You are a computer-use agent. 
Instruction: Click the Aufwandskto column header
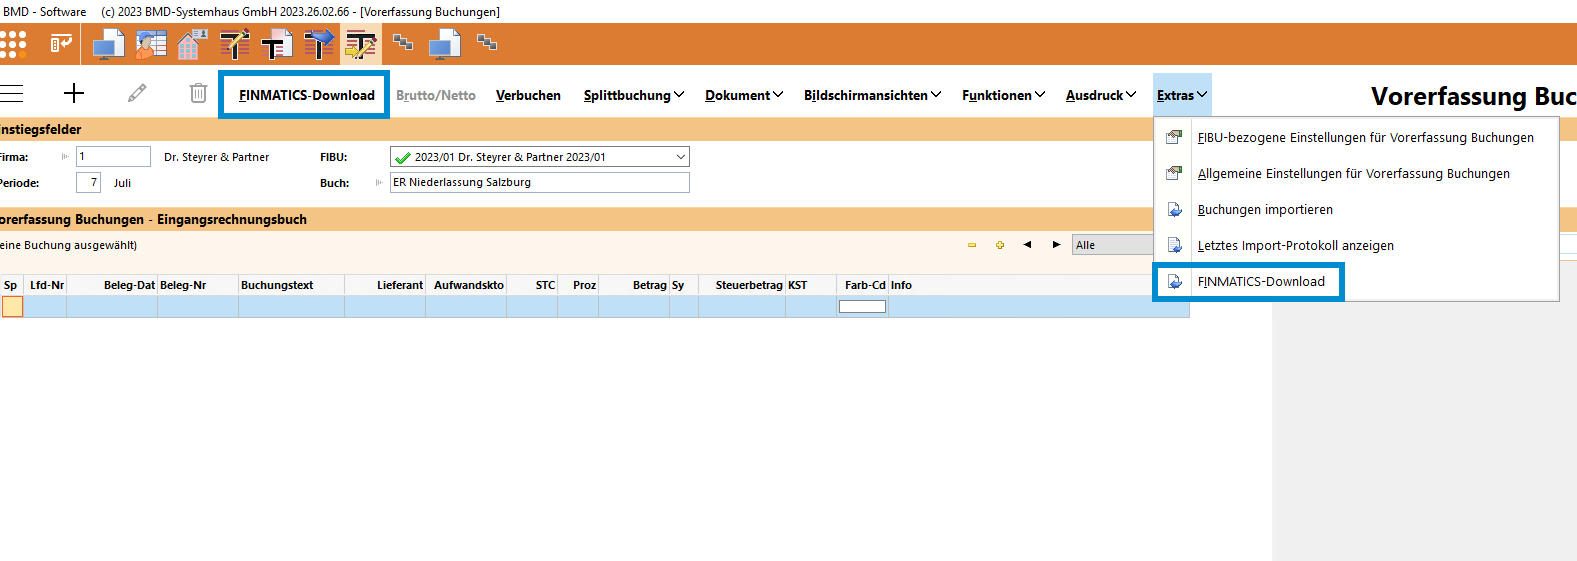pyautogui.click(x=466, y=285)
